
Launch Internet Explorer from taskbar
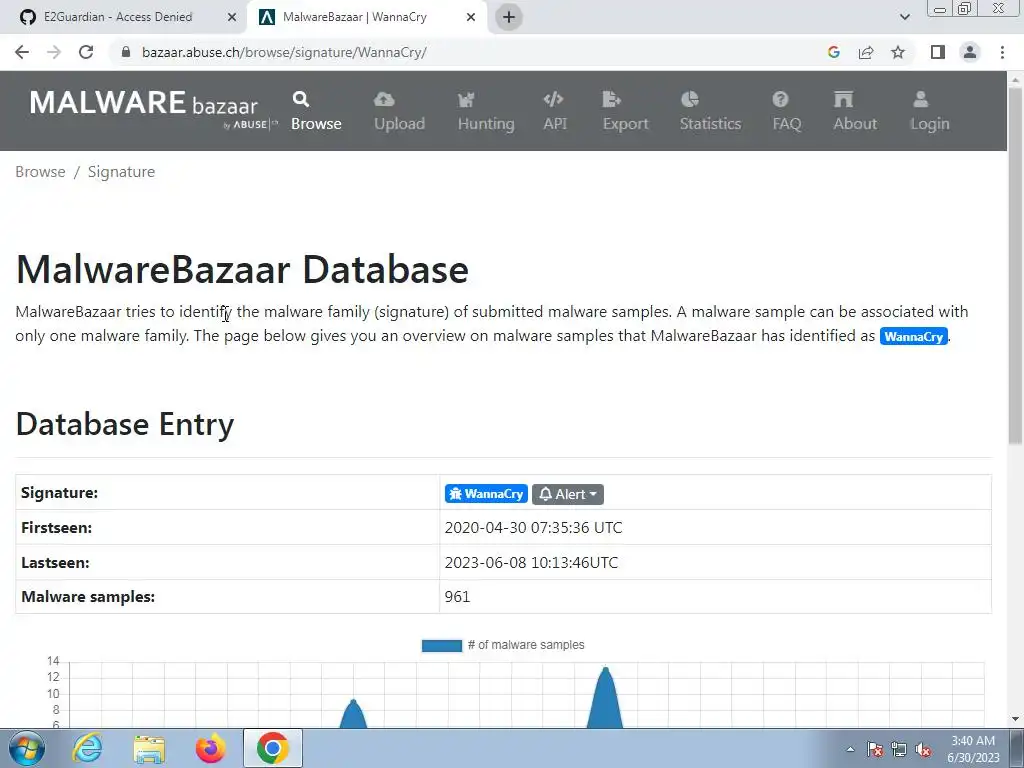point(87,748)
